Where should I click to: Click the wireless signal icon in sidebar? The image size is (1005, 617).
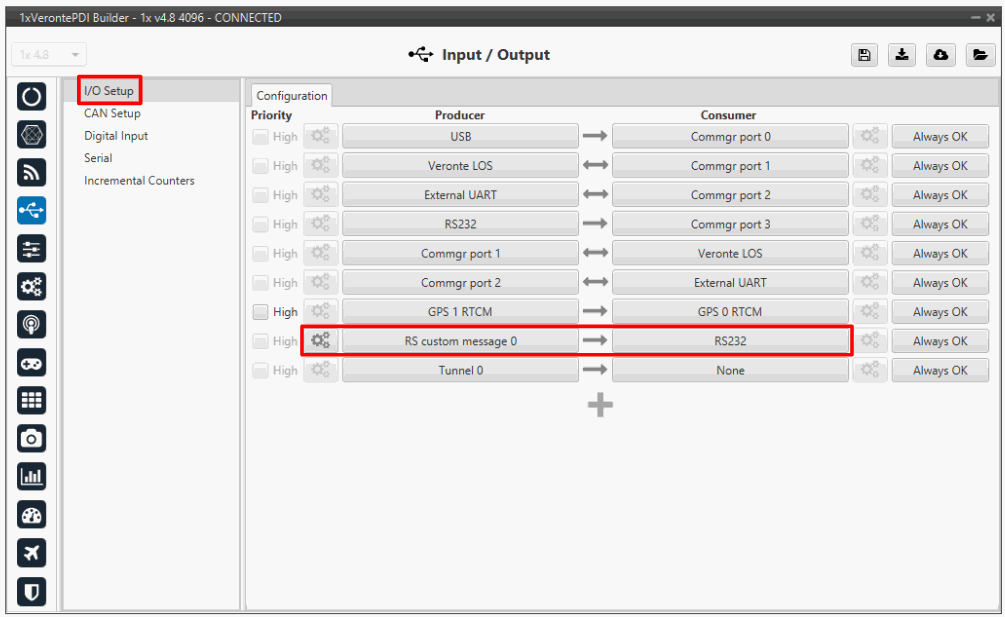click(x=32, y=172)
